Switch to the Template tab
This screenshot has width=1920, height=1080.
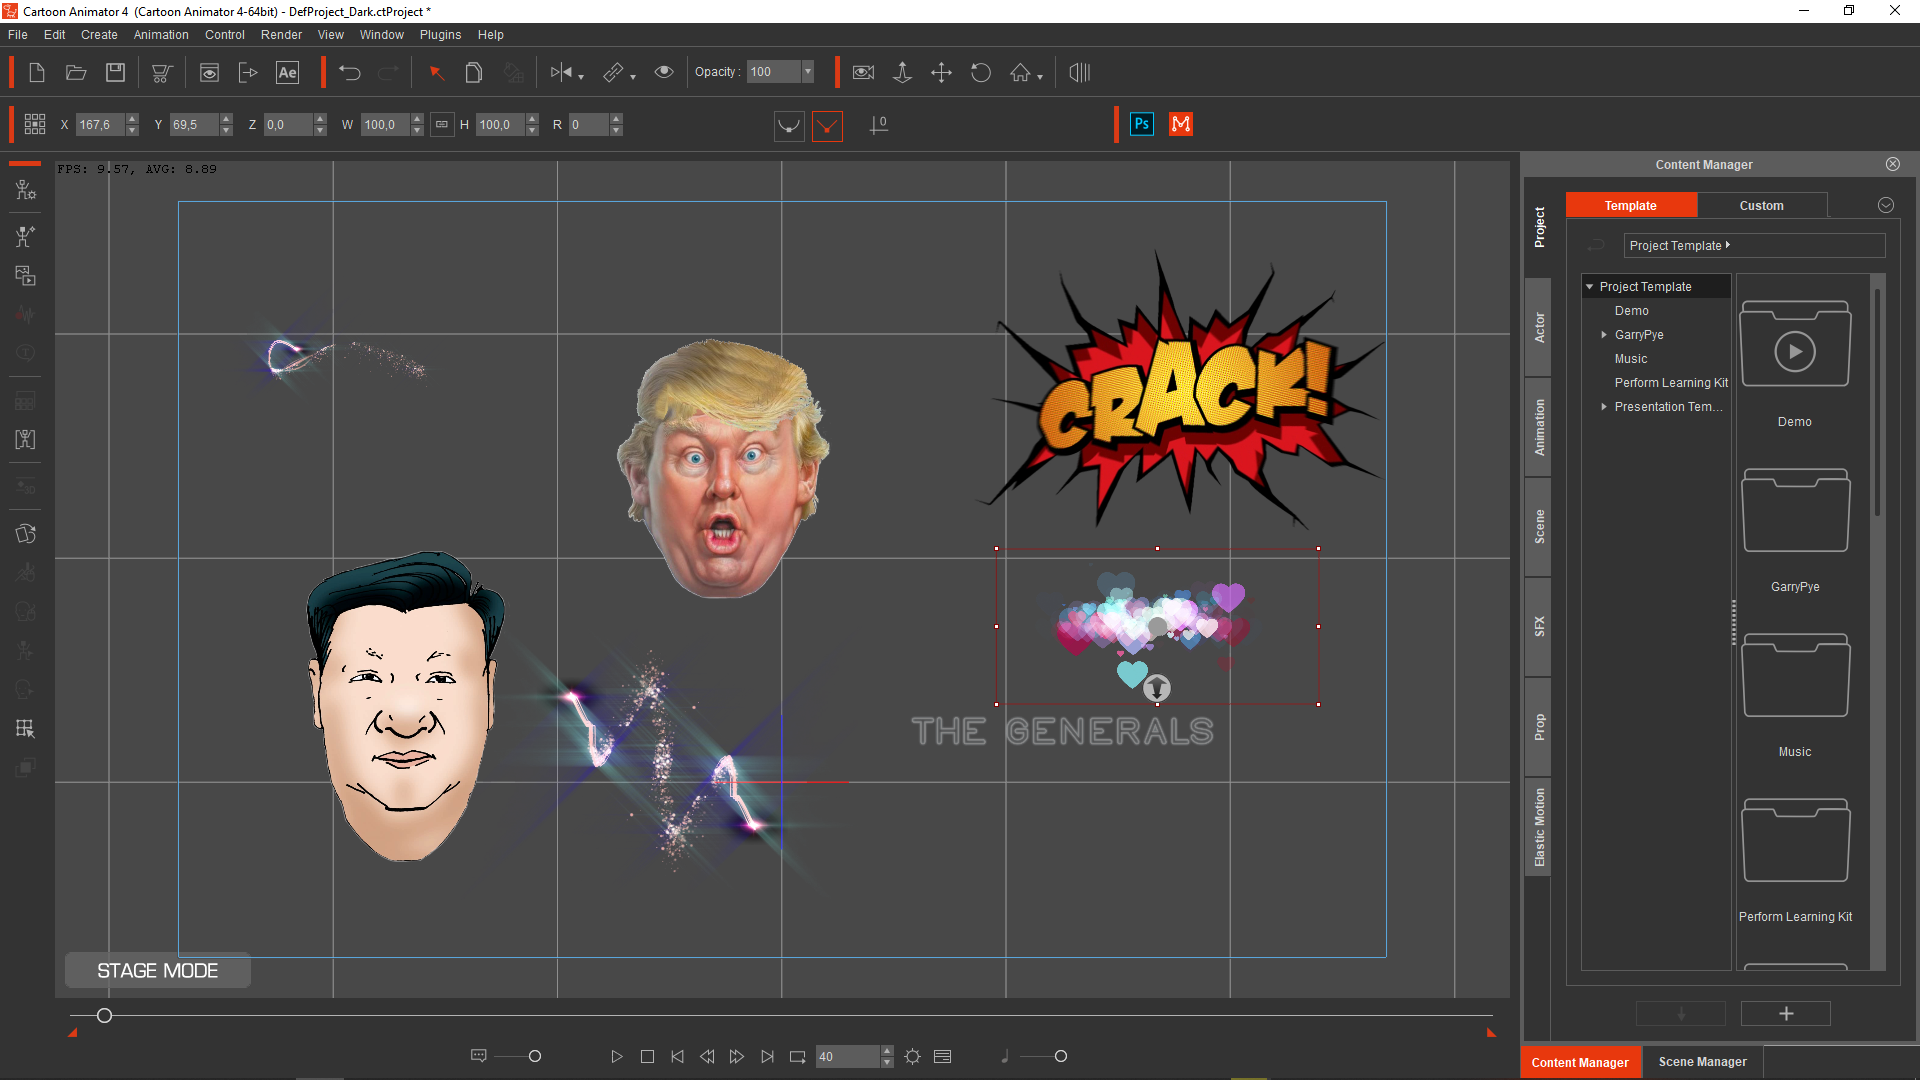[1631, 205]
